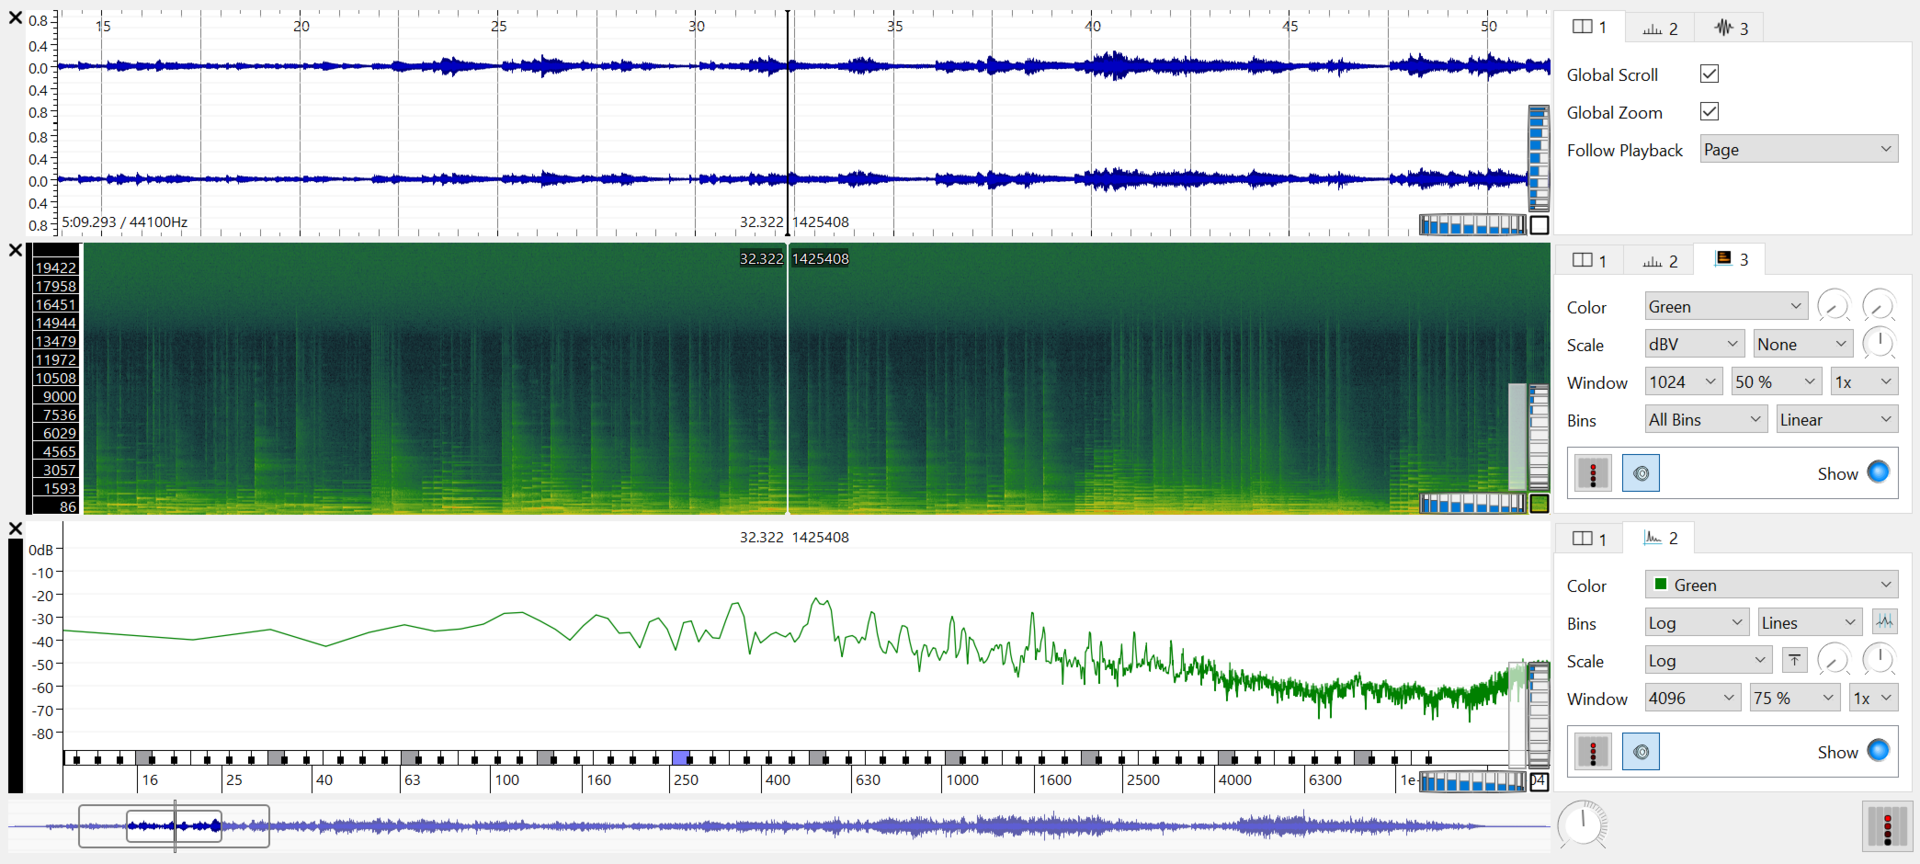
Task: Click the spectrogram pane horizontal zoom thumbwheel
Action: [1473, 503]
